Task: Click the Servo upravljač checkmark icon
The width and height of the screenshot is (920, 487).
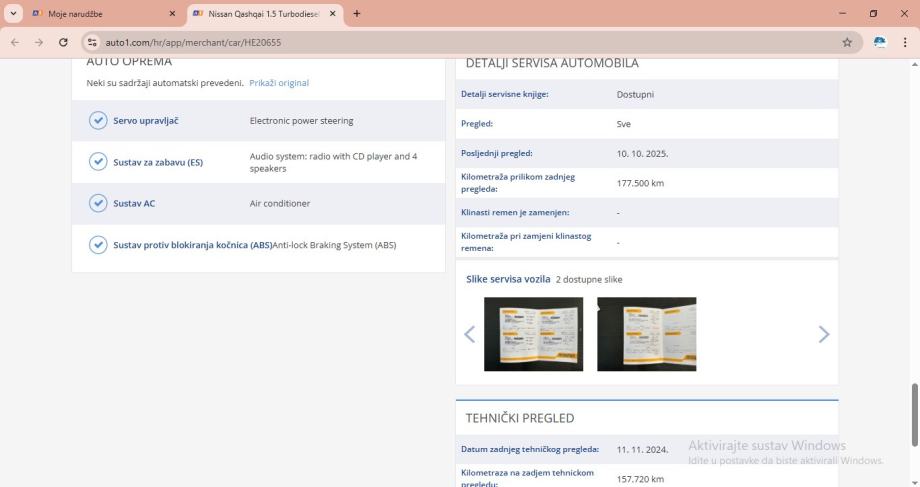Action: [x=98, y=121]
